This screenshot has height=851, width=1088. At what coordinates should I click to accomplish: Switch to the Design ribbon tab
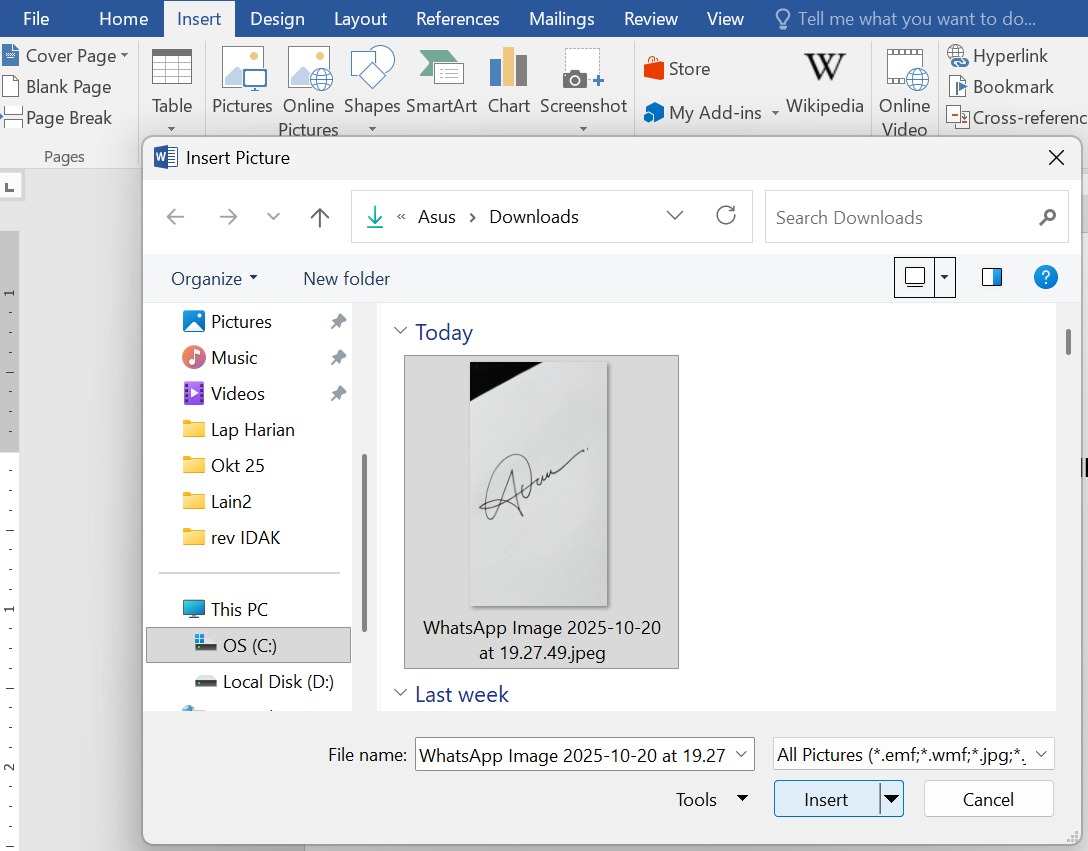[x=277, y=19]
